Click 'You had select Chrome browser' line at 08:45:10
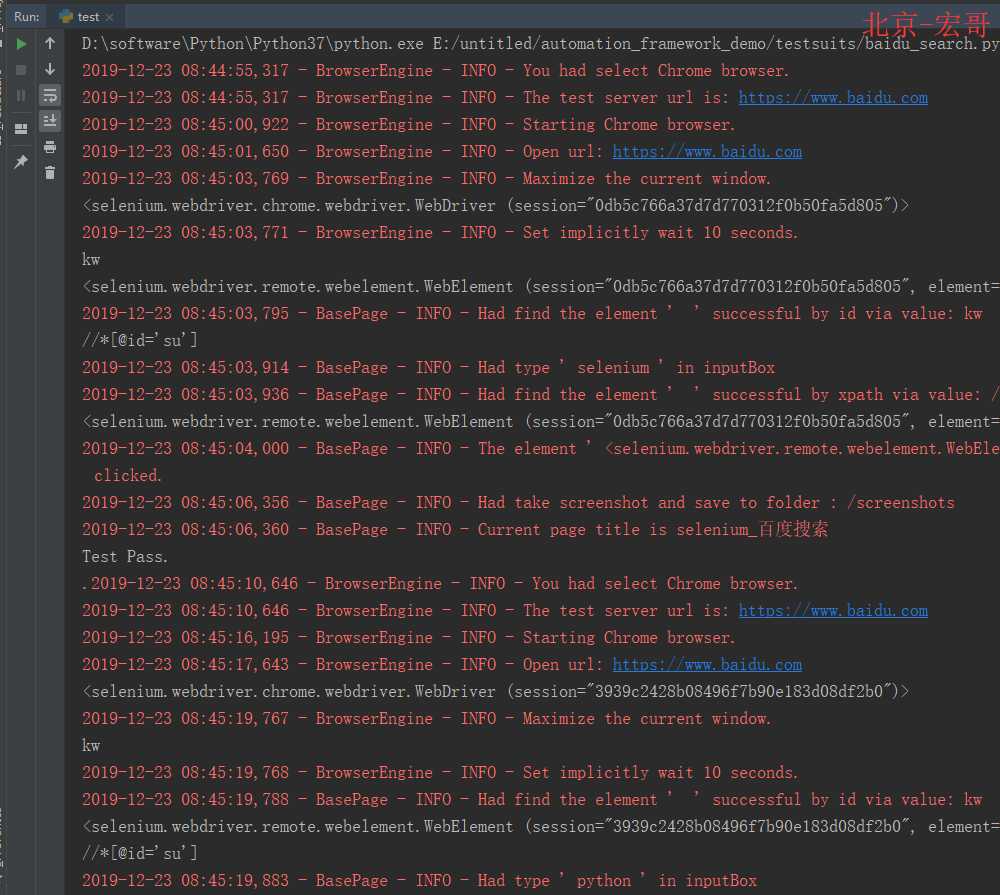The image size is (1000, 895). click(x=440, y=584)
